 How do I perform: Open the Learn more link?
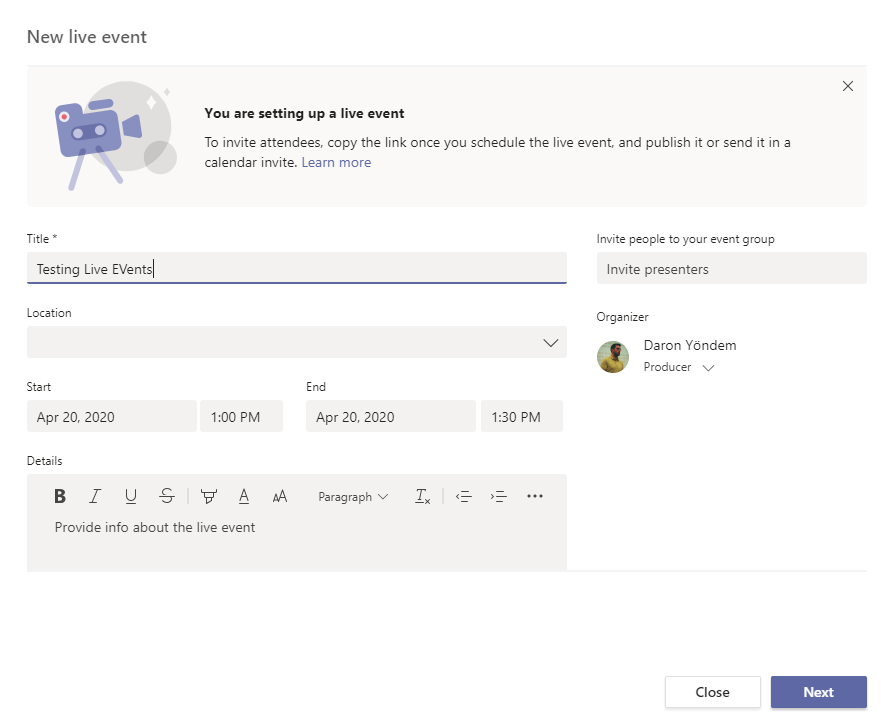(336, 162)
